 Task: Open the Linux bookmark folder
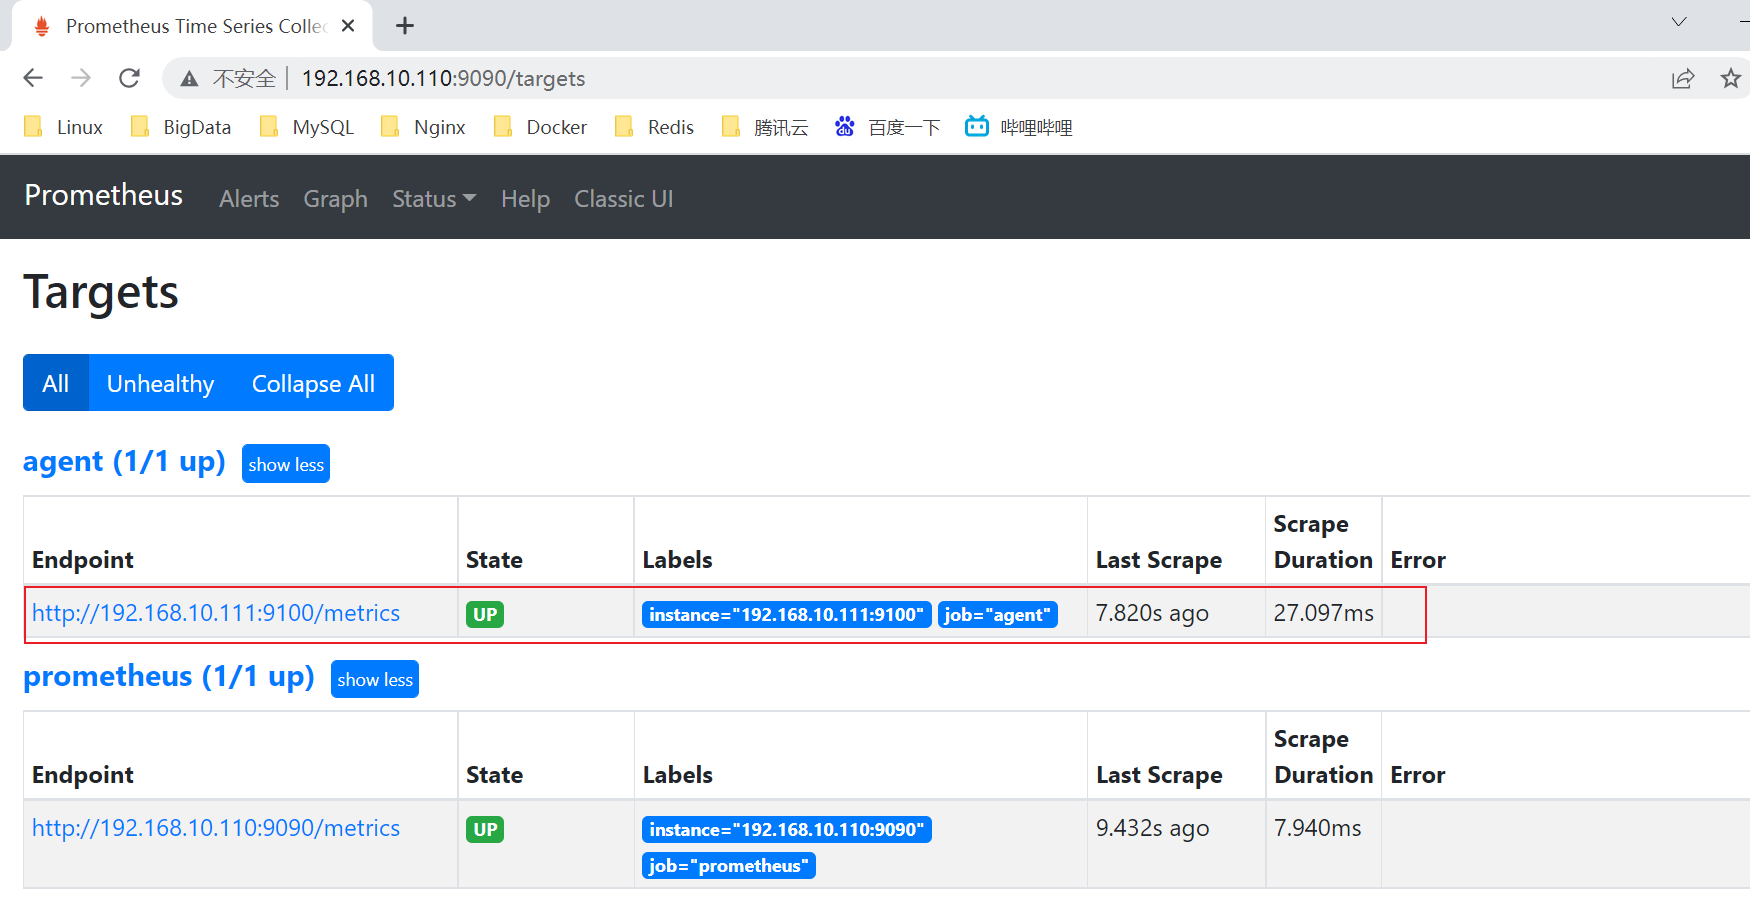(64, 127)
